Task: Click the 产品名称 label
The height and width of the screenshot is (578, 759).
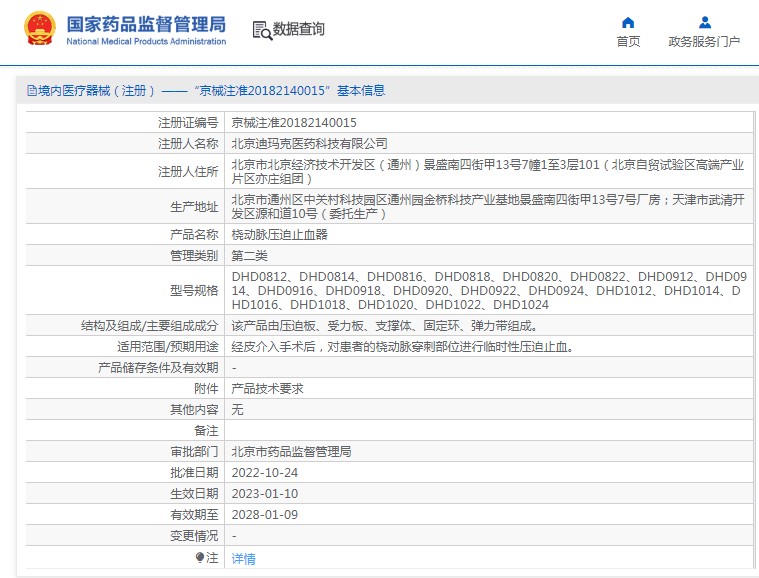Action: click(x=194, y=234)
